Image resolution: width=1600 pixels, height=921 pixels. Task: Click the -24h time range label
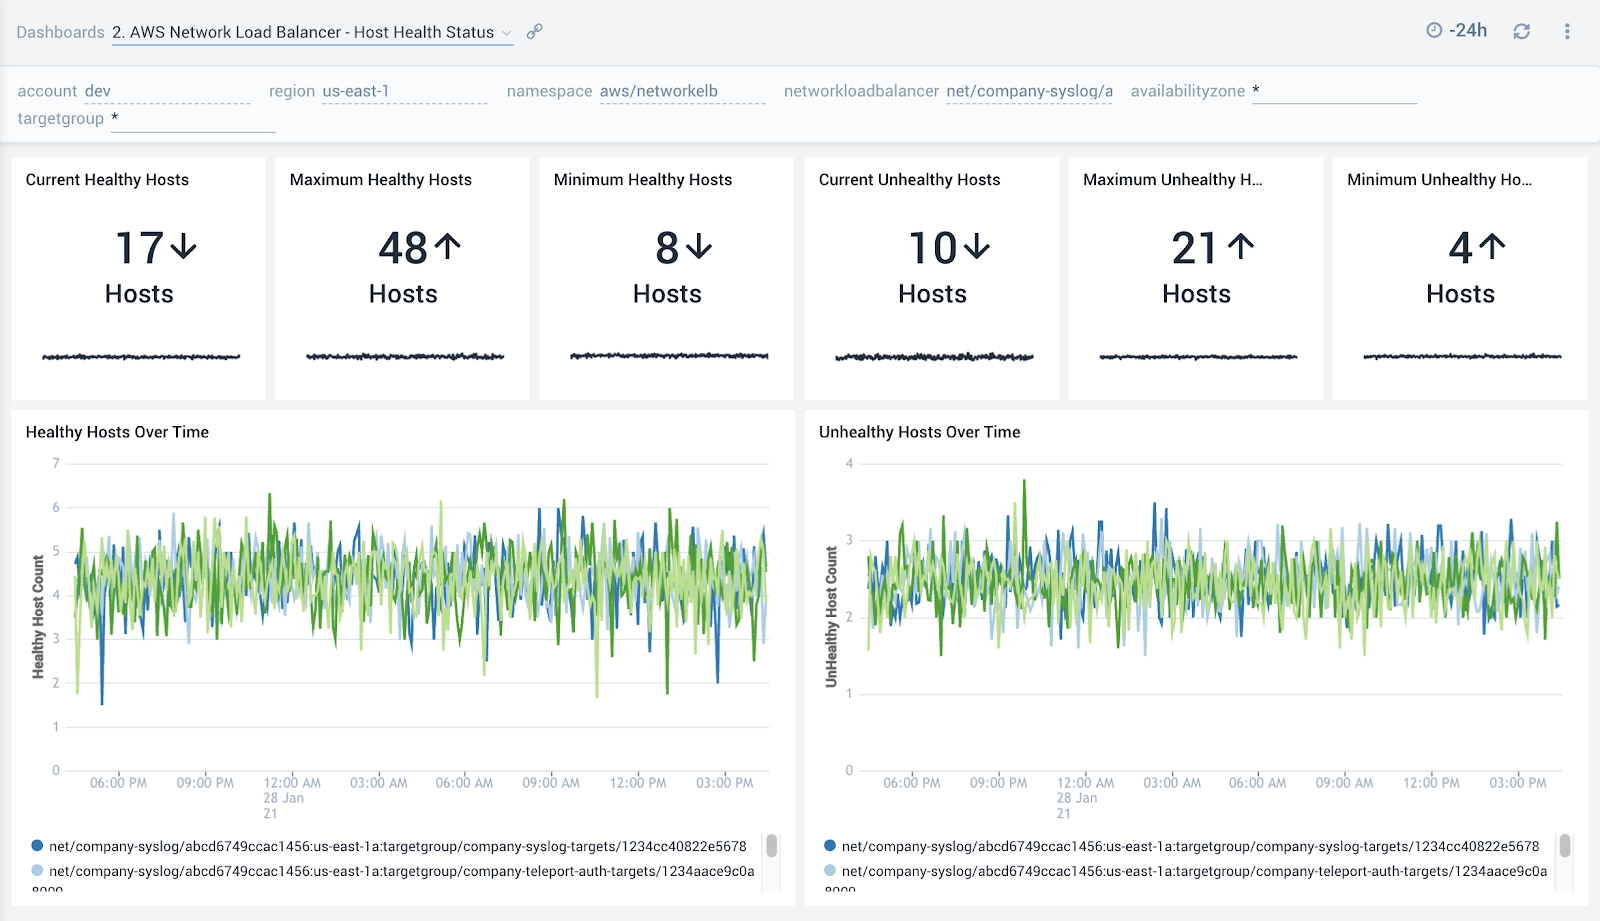(1466, 30)
